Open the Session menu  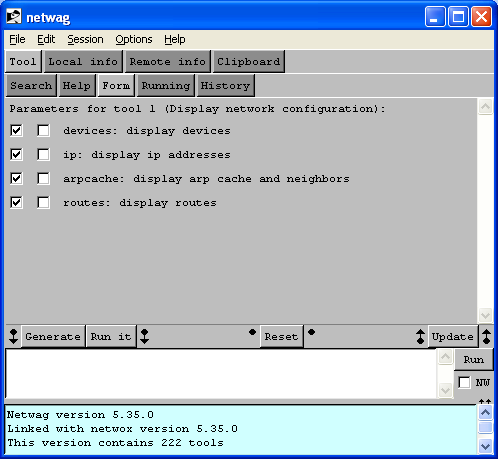click(85, 39)
